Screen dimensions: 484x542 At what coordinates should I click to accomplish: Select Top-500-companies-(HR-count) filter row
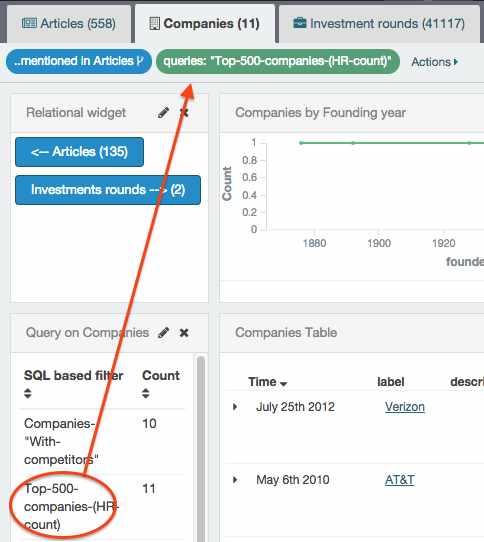tap(102, 507)
